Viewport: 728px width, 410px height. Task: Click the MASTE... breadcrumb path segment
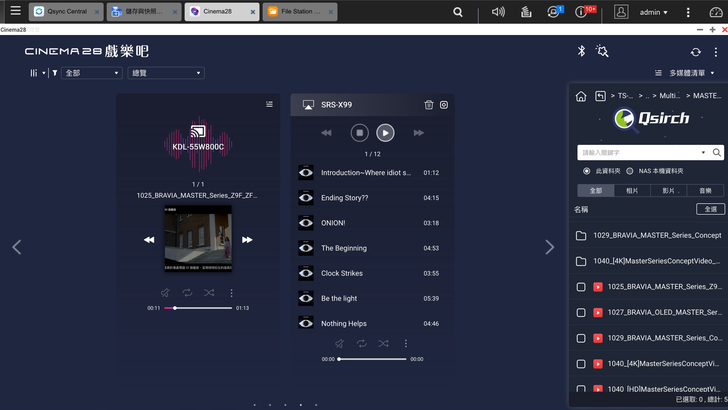(707, 96)
